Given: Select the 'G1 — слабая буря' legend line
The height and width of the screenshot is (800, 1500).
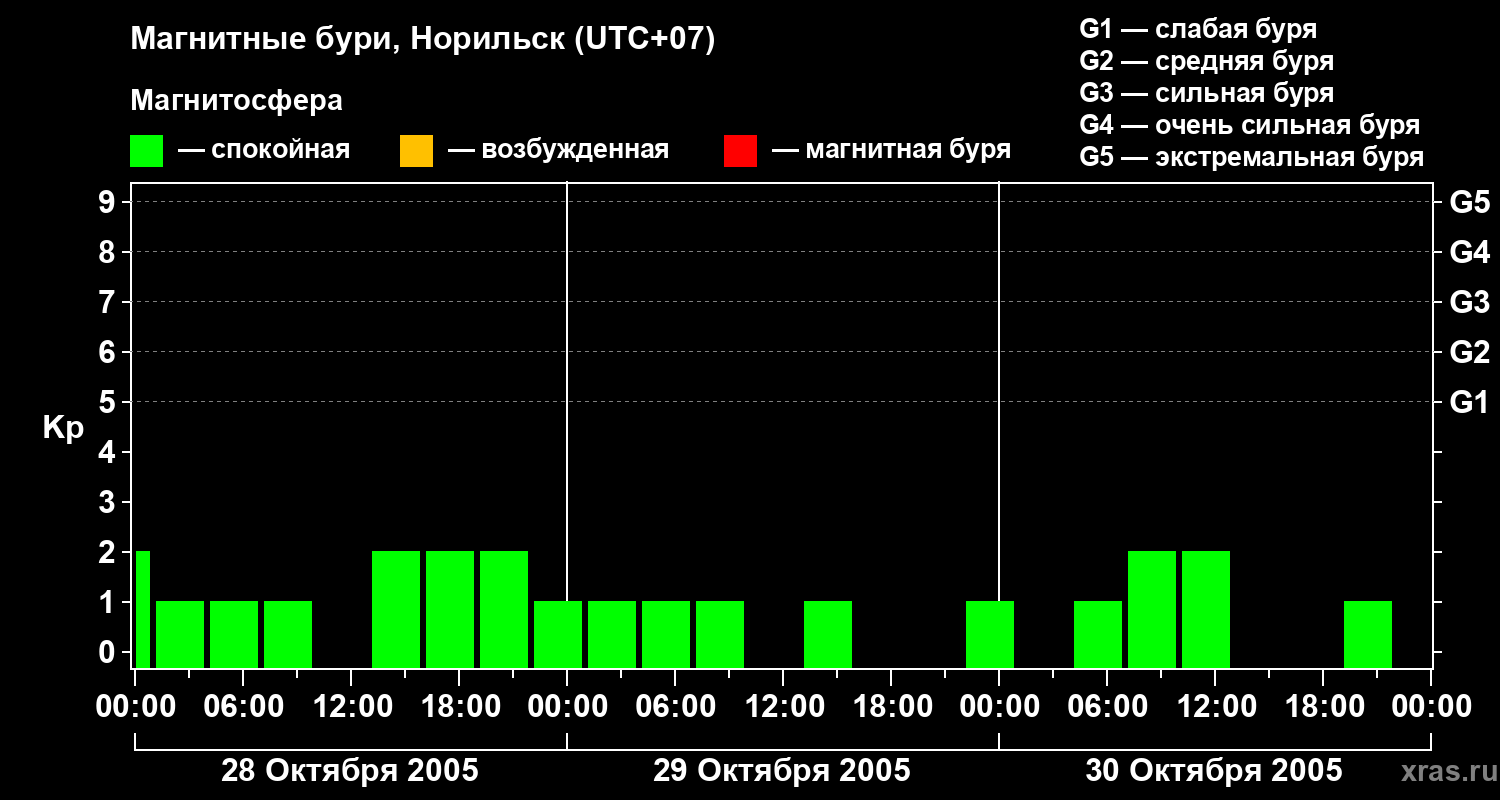Looking at the screenshot, I should coord(1198,29).
